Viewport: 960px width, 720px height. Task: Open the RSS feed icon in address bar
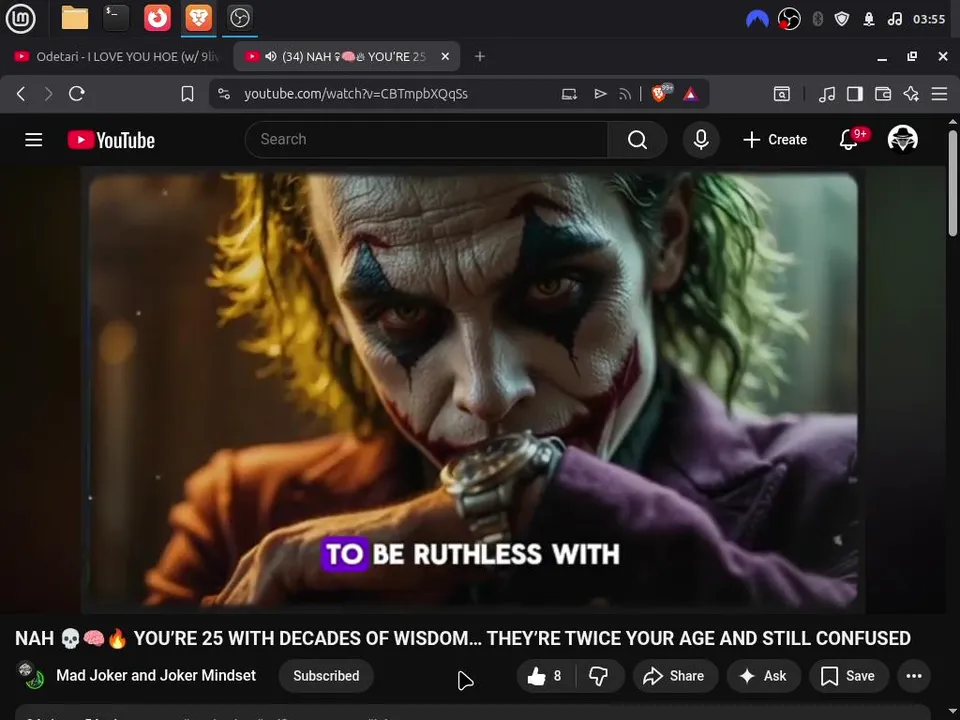pyautogui.click(x=625, y=94)
